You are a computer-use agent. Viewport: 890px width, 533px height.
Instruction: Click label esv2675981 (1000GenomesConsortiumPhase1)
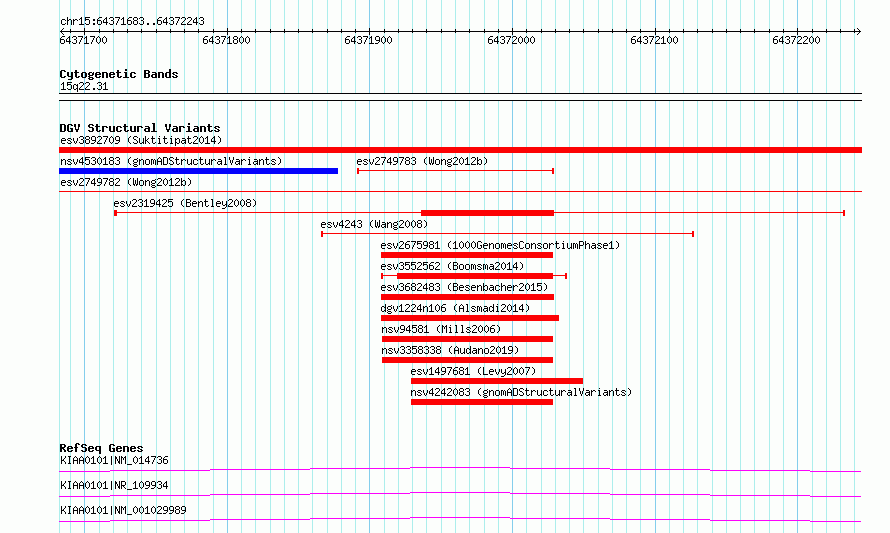pyautogui.click(x=500, y=245)
